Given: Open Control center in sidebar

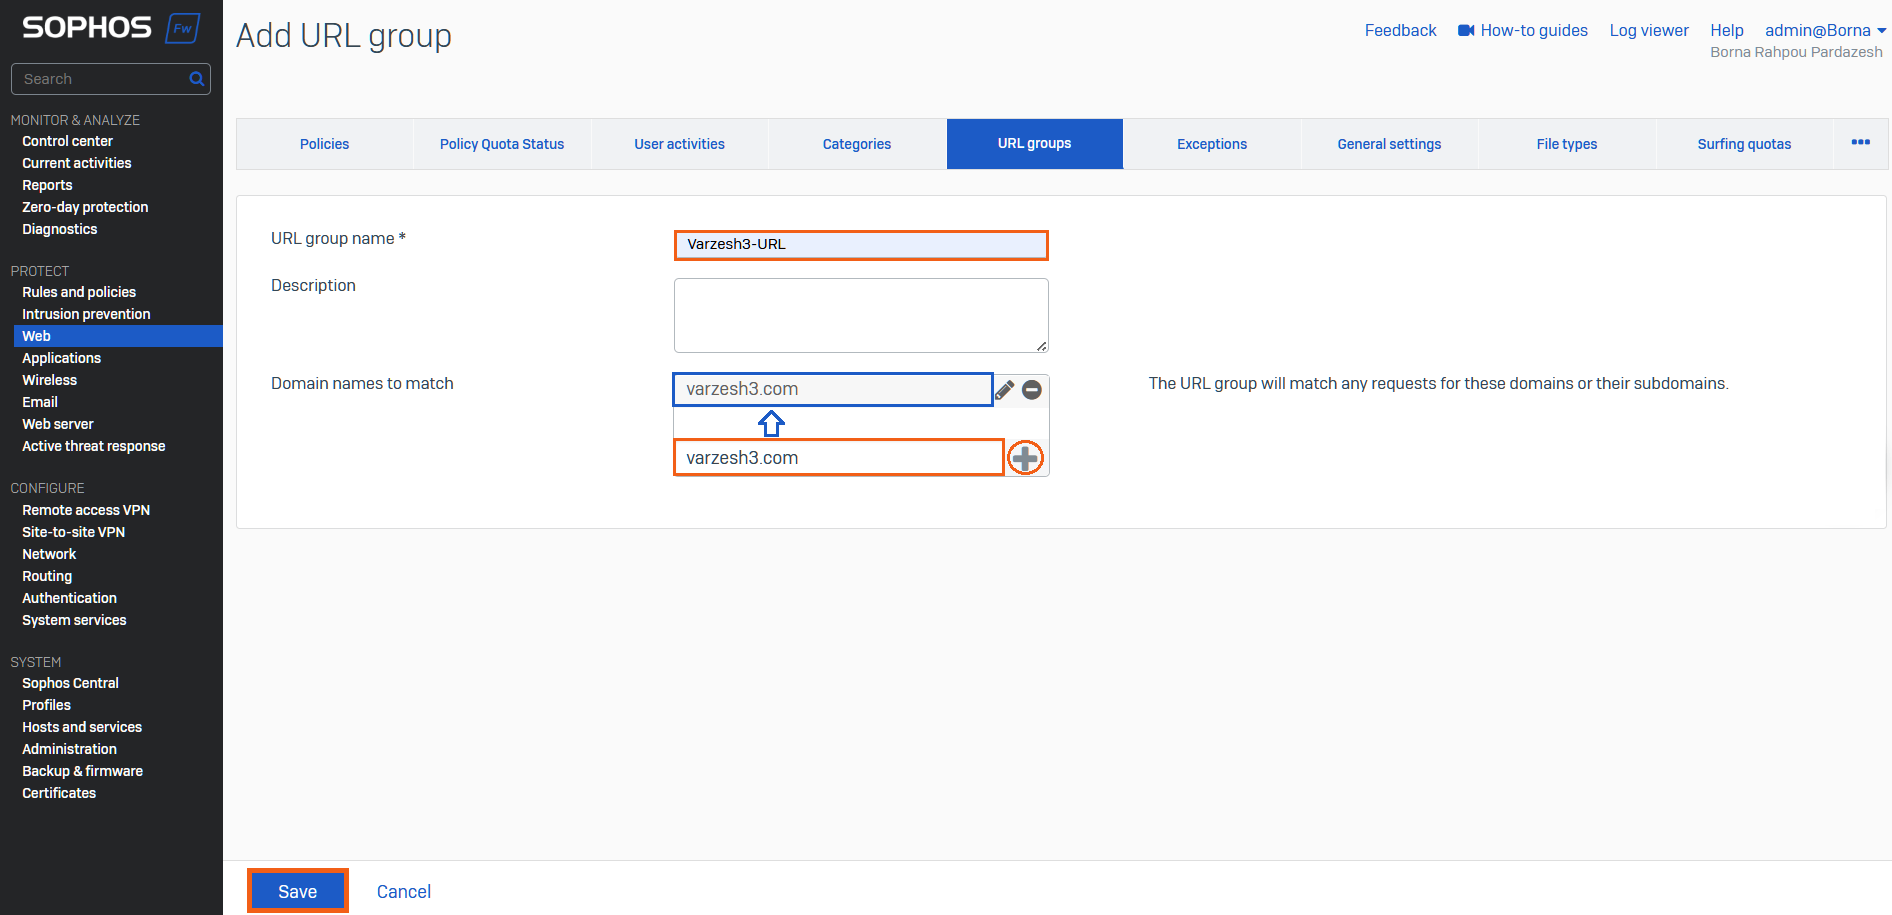Looking at the screenshot, I should pos(67,141).
